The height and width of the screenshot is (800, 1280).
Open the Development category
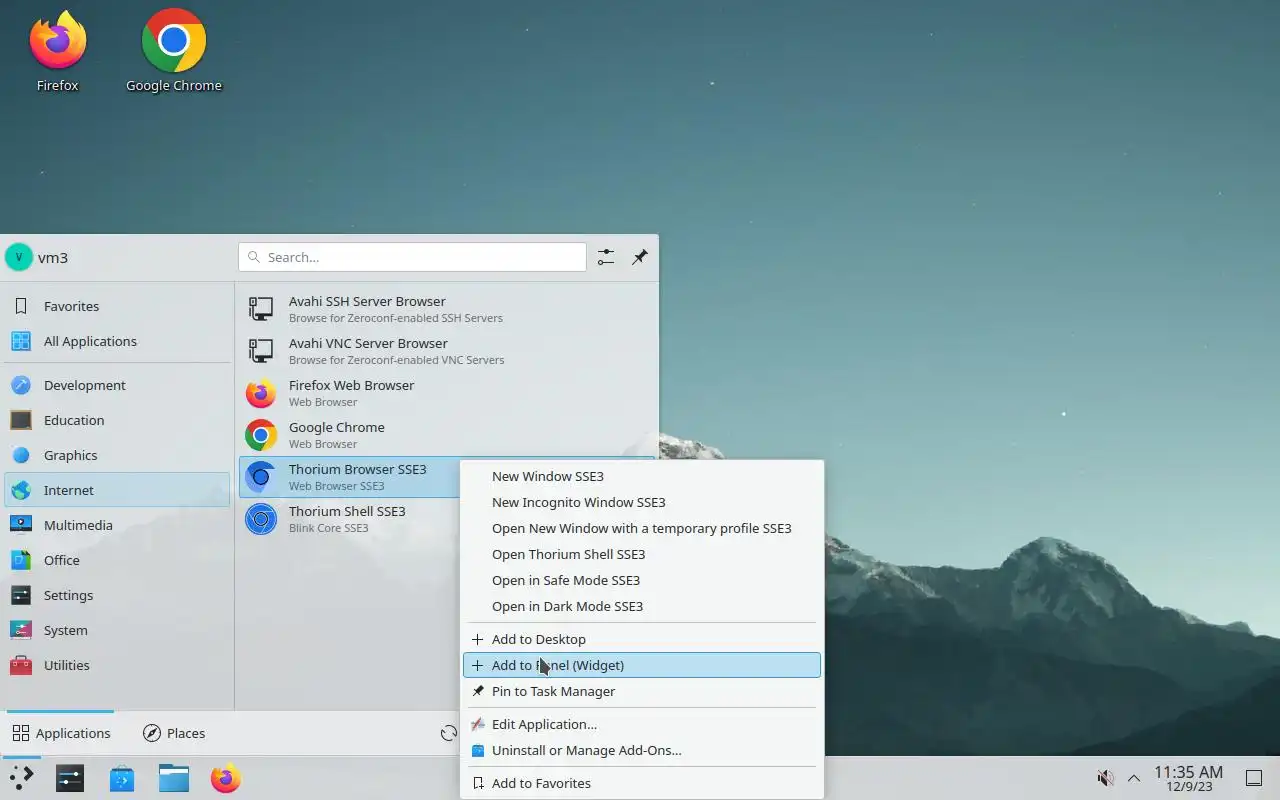[117, 385]
